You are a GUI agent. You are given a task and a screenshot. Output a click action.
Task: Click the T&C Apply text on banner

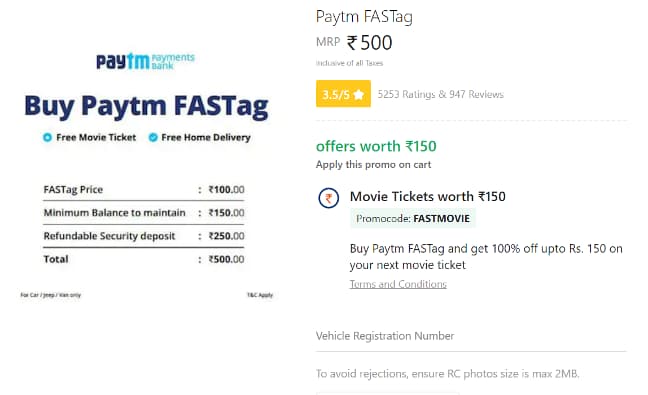pos(260,295)
